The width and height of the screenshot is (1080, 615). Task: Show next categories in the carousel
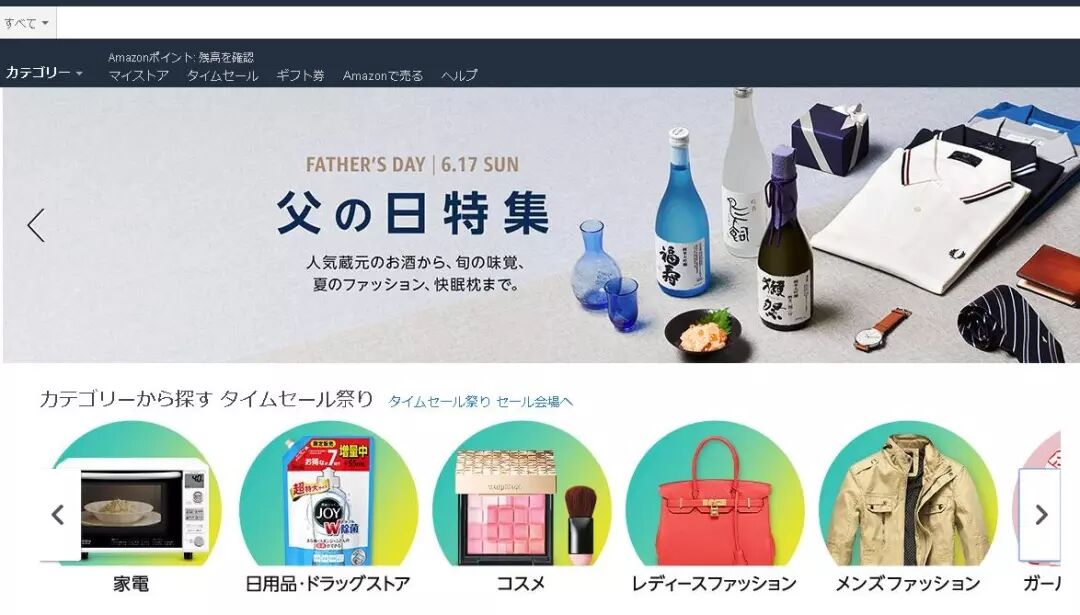click(1041, 514)
